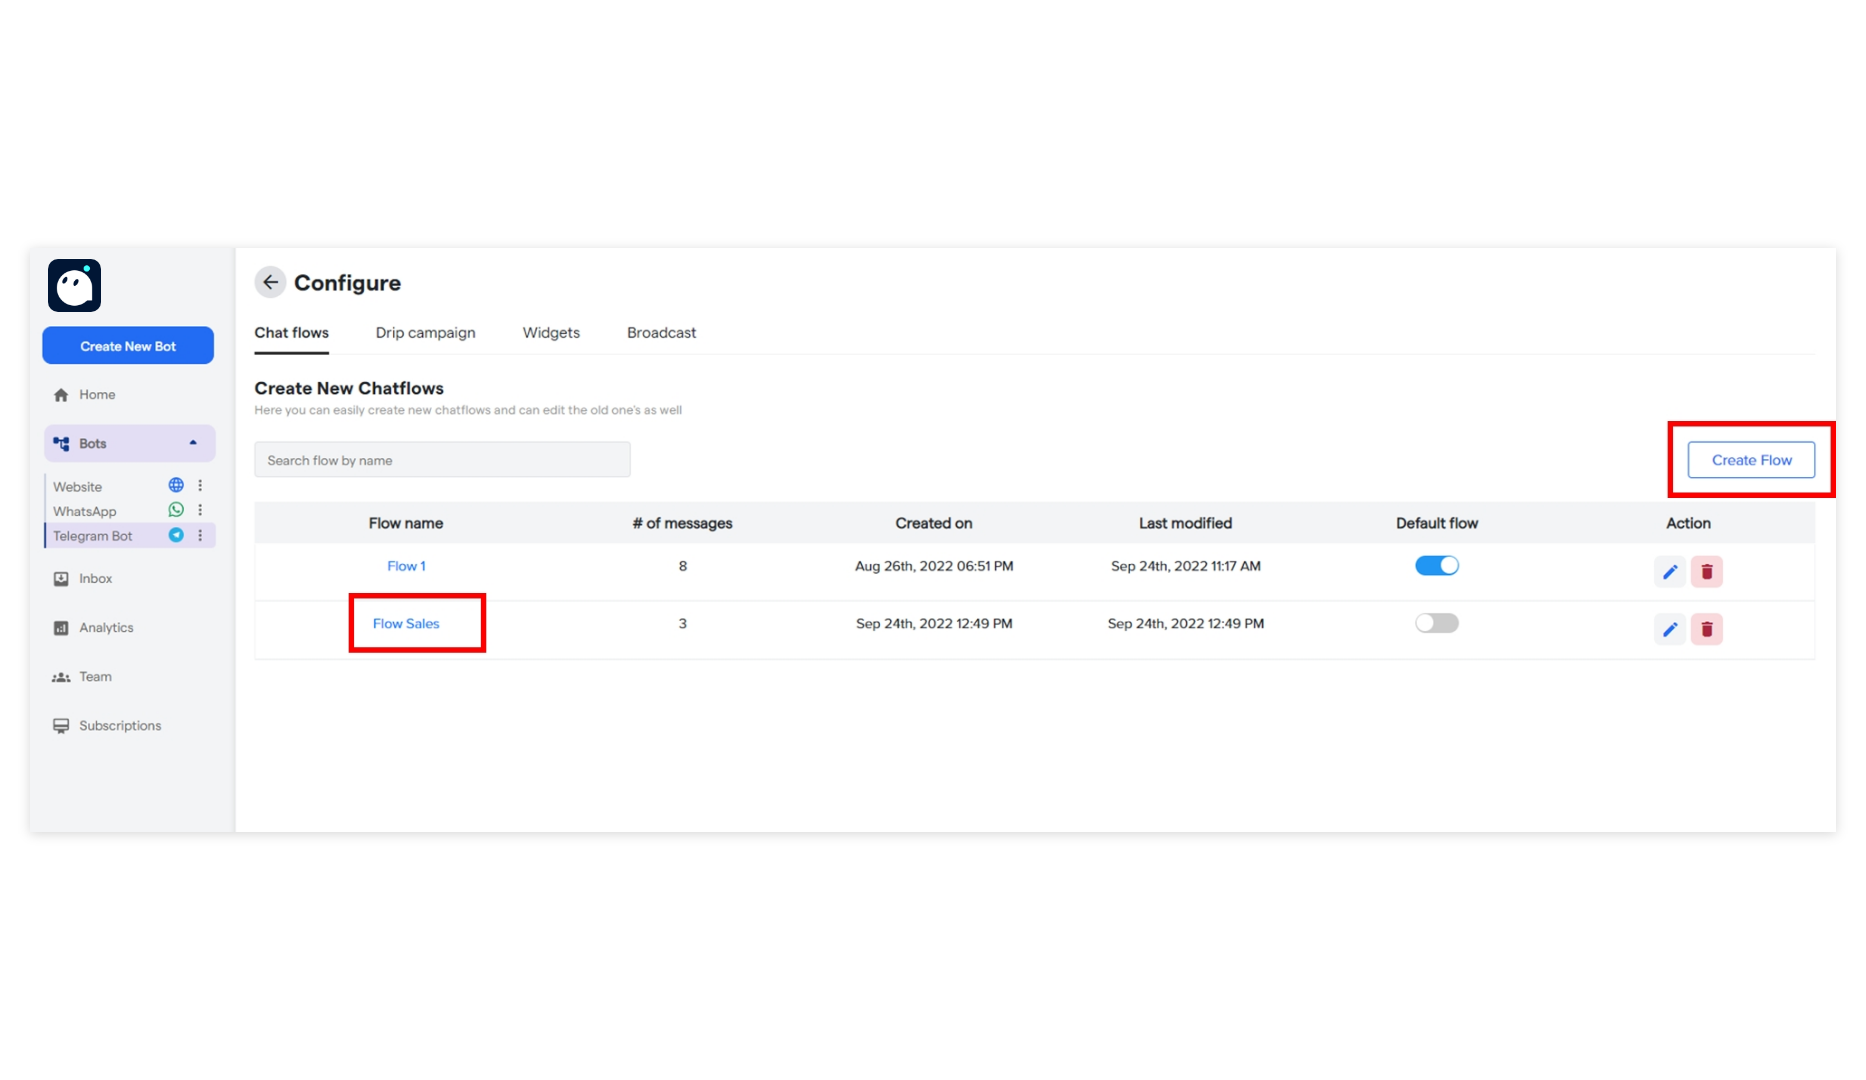Open the Drip campaign tab
This screenshot has width=1866, height=1080.
(425, 333)
